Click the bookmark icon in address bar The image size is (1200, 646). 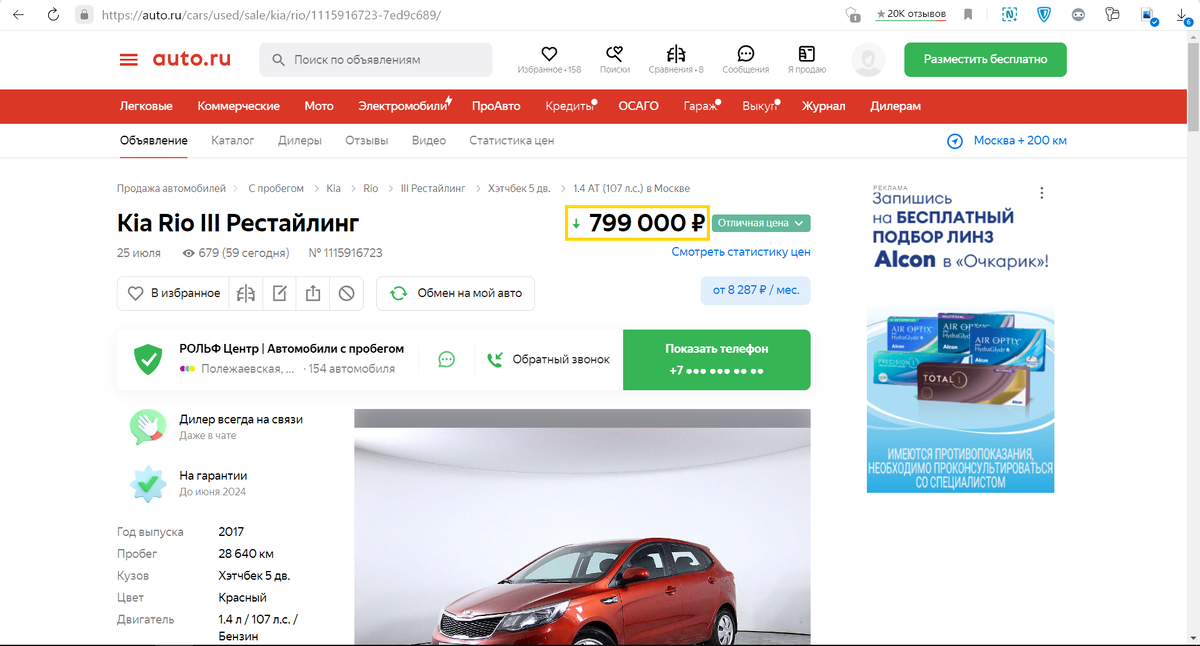[x=968, y=15]
